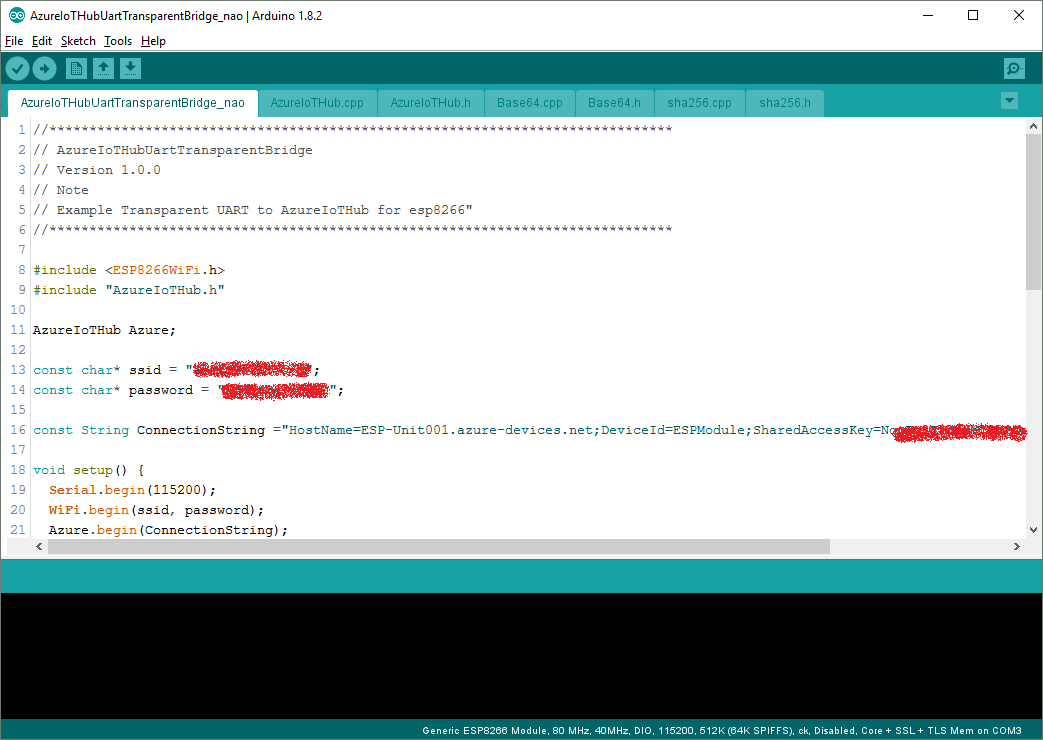Screen dimensions: 1043x740
Task: Click the 'AzureIoTHub Azure;' declaration line
Action: pos(104,330)
